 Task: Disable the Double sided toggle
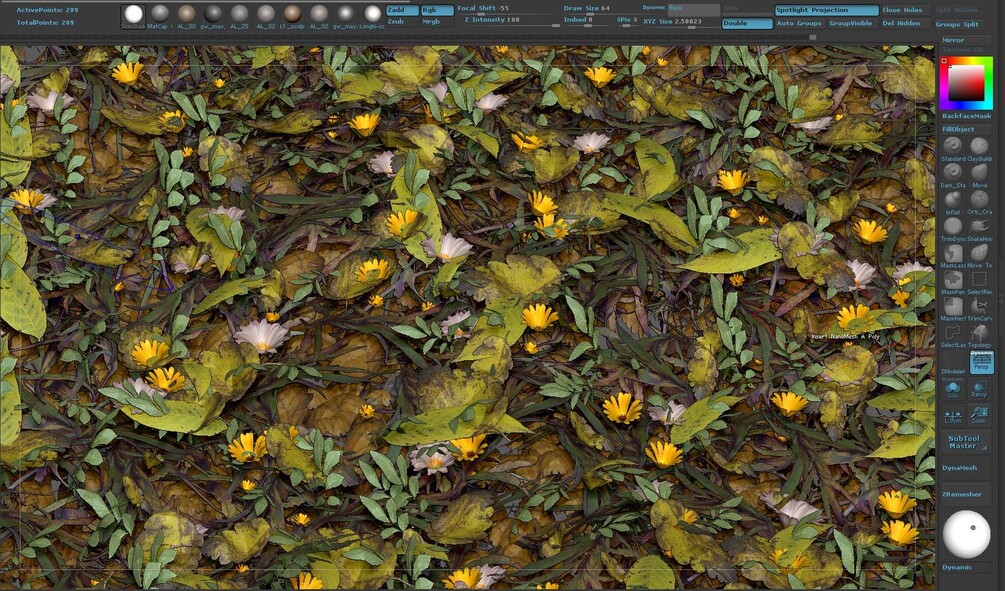tap(747, 23)
